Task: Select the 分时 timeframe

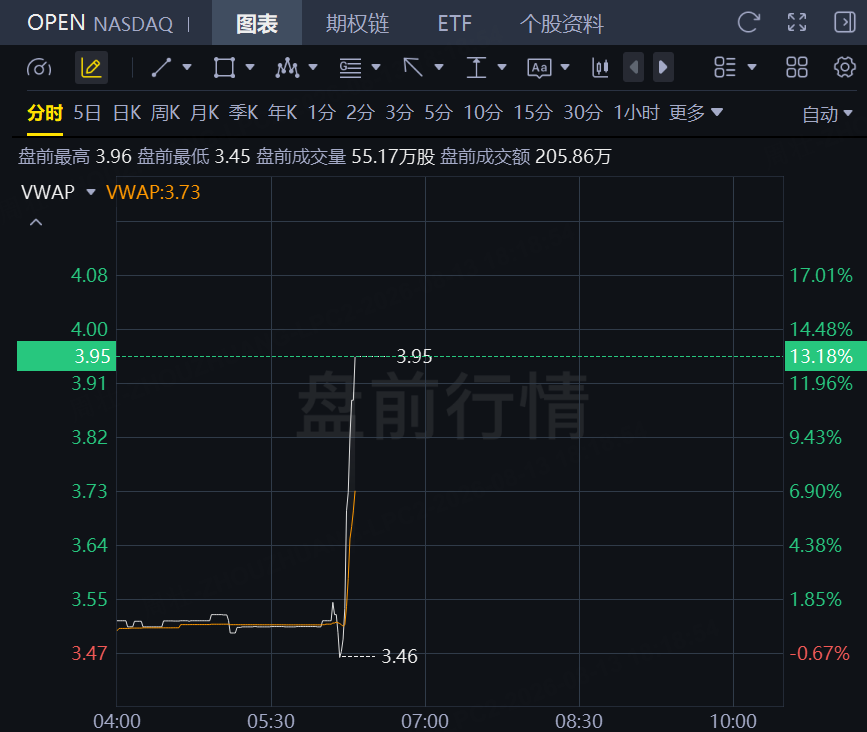Action: point(45,113)
